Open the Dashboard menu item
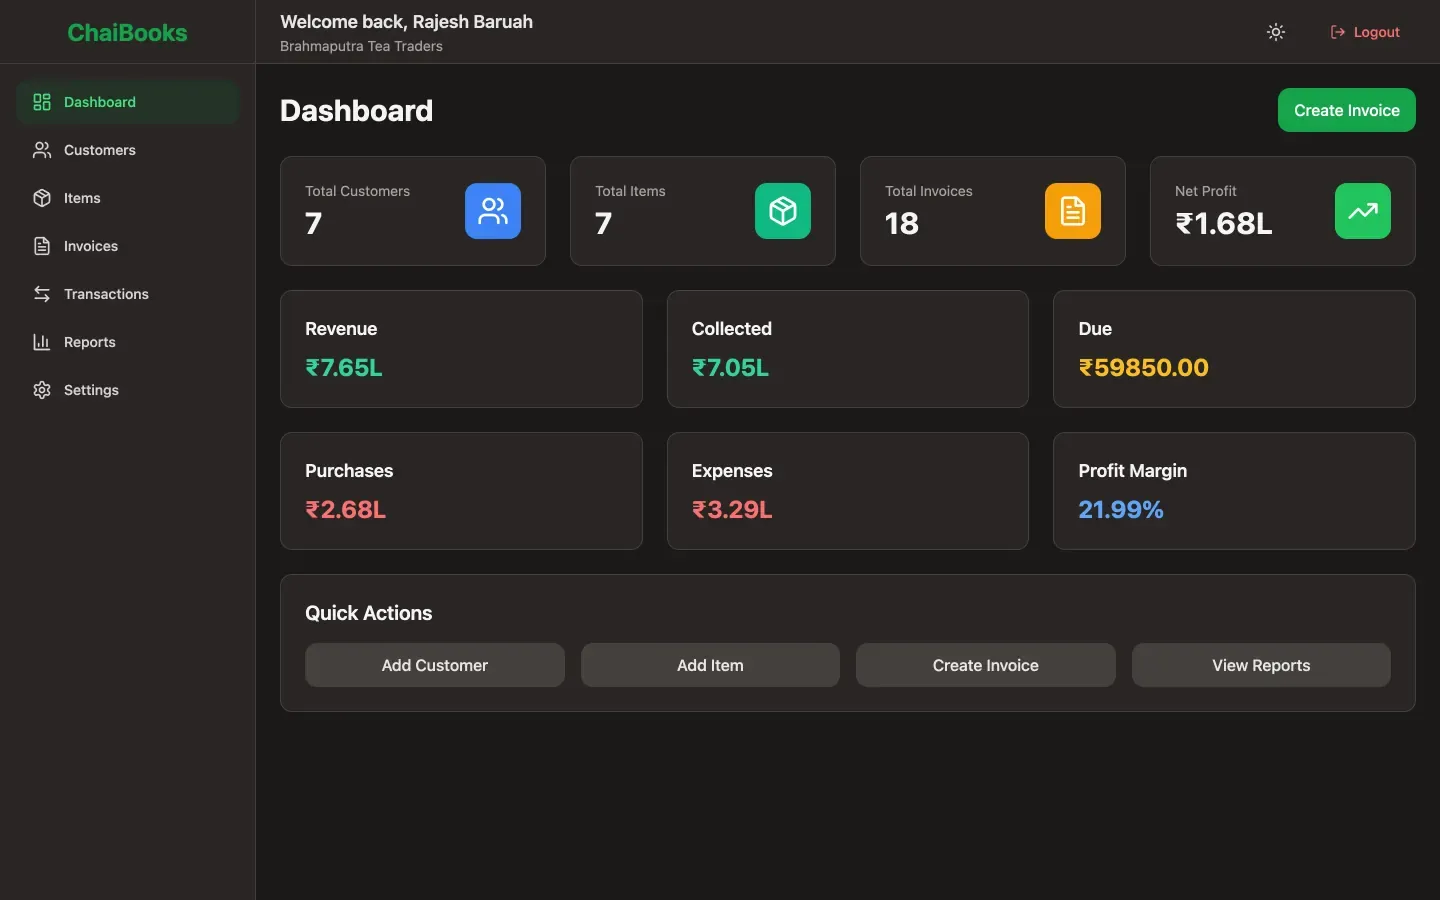 (128, 102)
